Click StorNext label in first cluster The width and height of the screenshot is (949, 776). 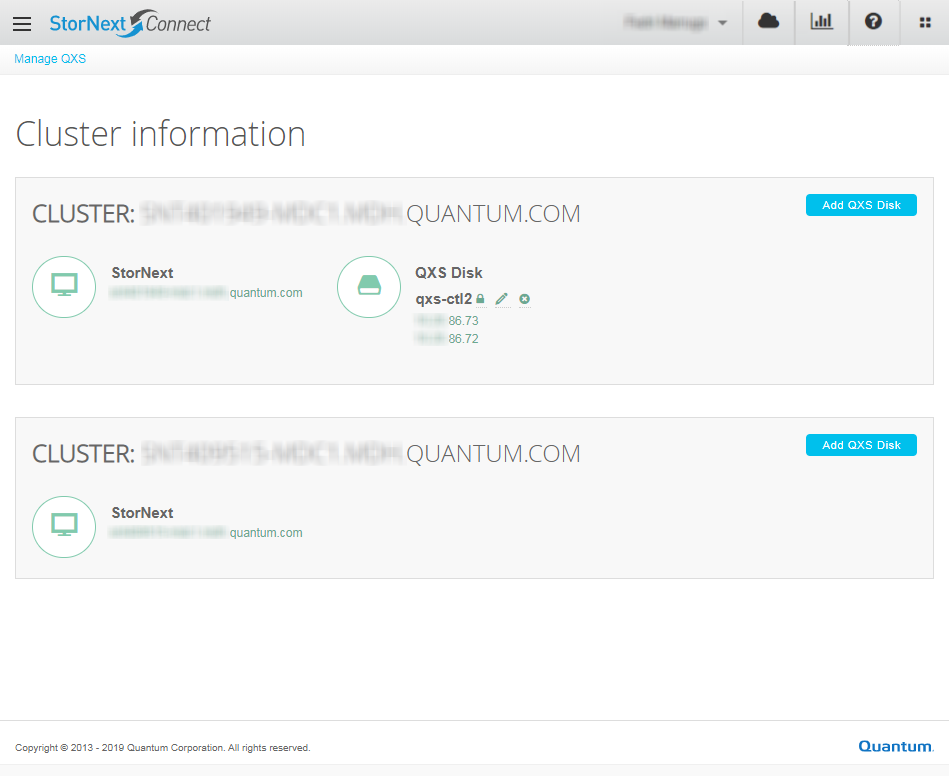(142, 273)
